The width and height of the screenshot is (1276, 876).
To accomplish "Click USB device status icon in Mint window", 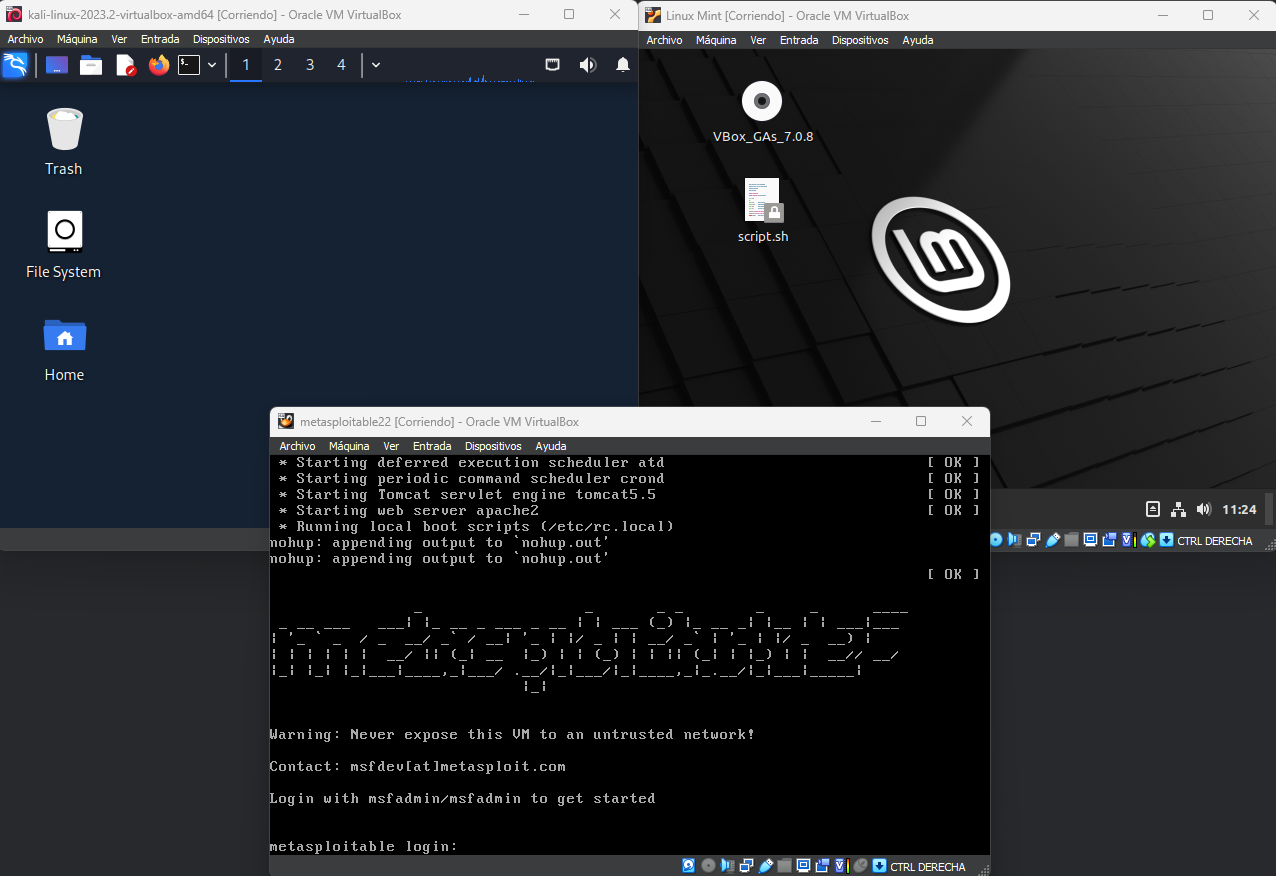I will point(1053,540).
